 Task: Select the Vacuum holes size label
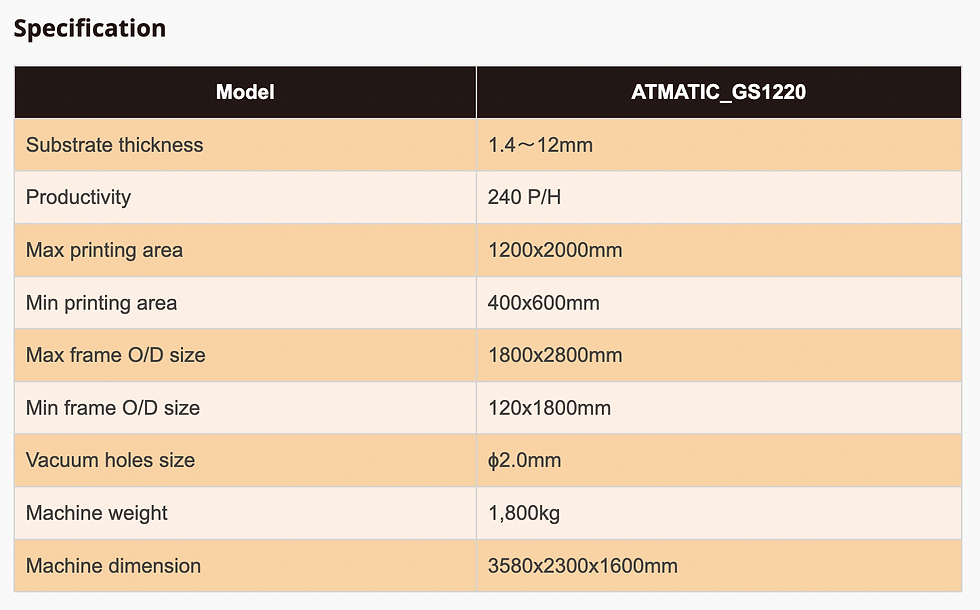pos(110,460)
